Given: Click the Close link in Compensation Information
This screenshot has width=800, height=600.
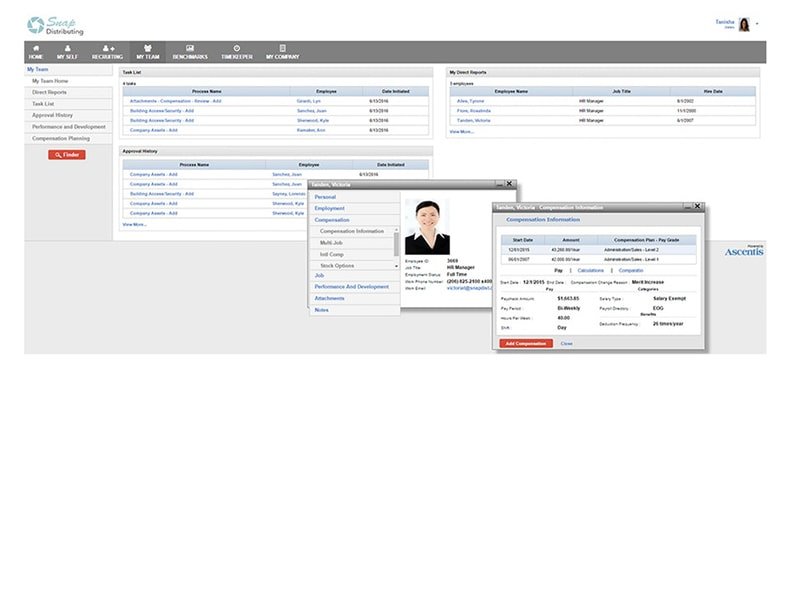Looking at the screenshot, I should coord(566,343).
